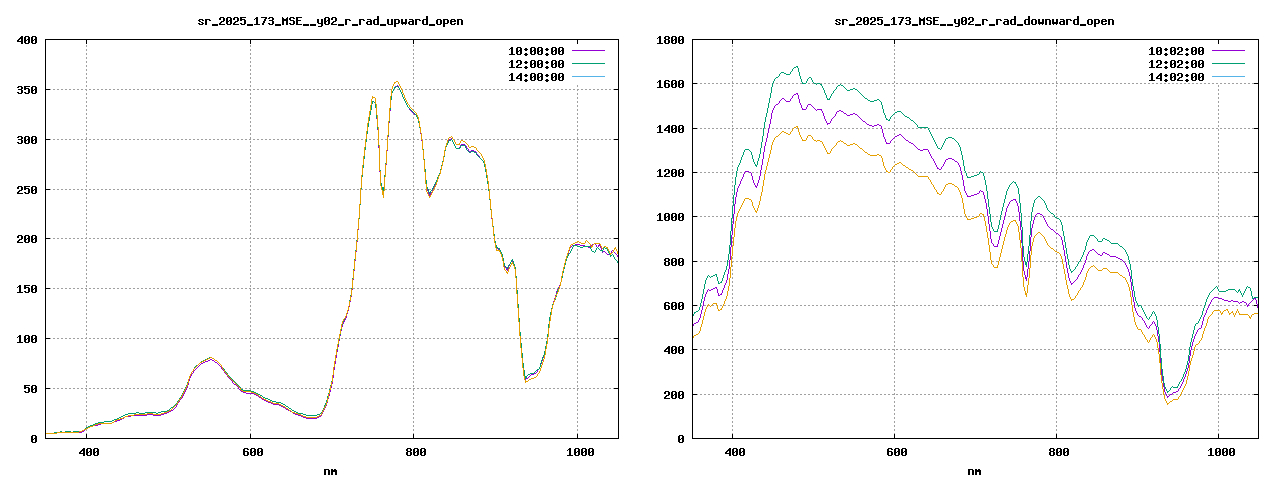Click y-axis tick 50 on upward chart

tap(30, 388)
